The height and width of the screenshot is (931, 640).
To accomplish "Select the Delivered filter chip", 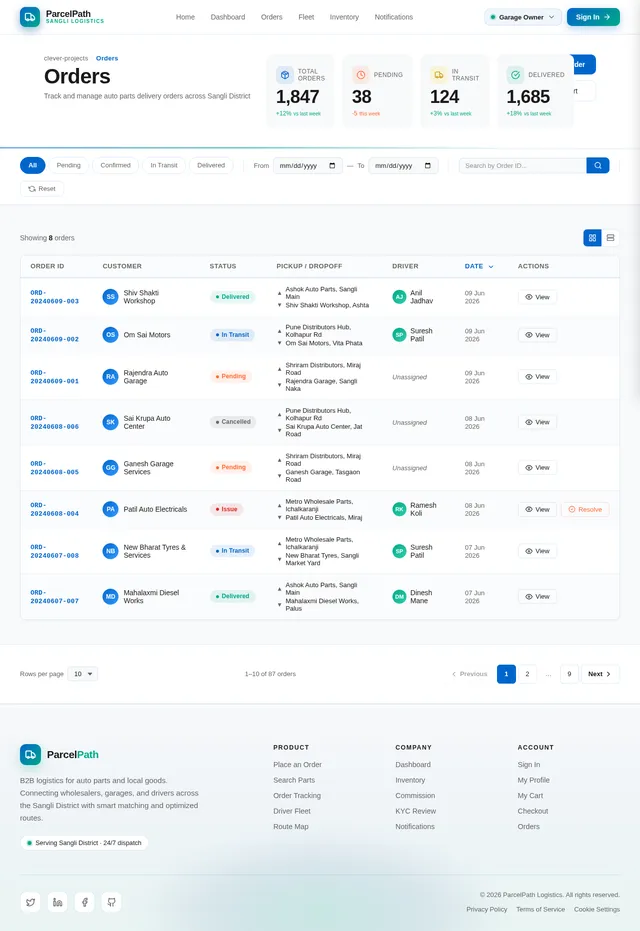I will 211,165.
